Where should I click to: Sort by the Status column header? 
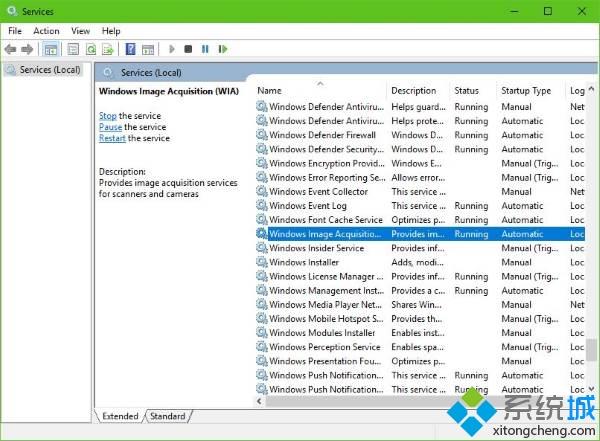[x=473, y=91]
